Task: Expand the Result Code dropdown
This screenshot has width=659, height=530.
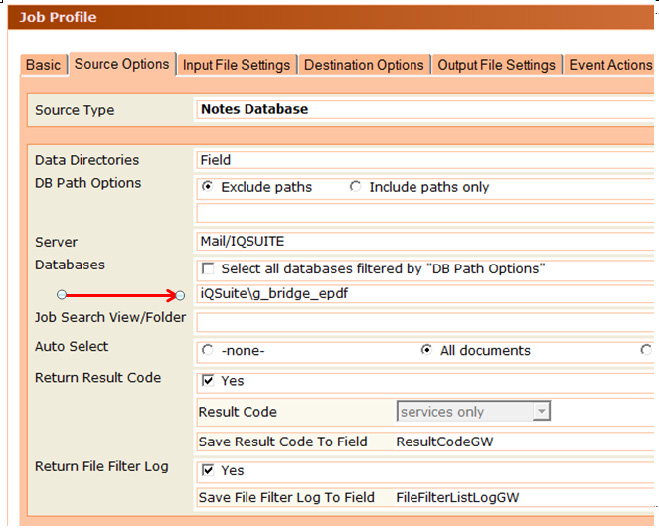Action: tap(541, 412)
